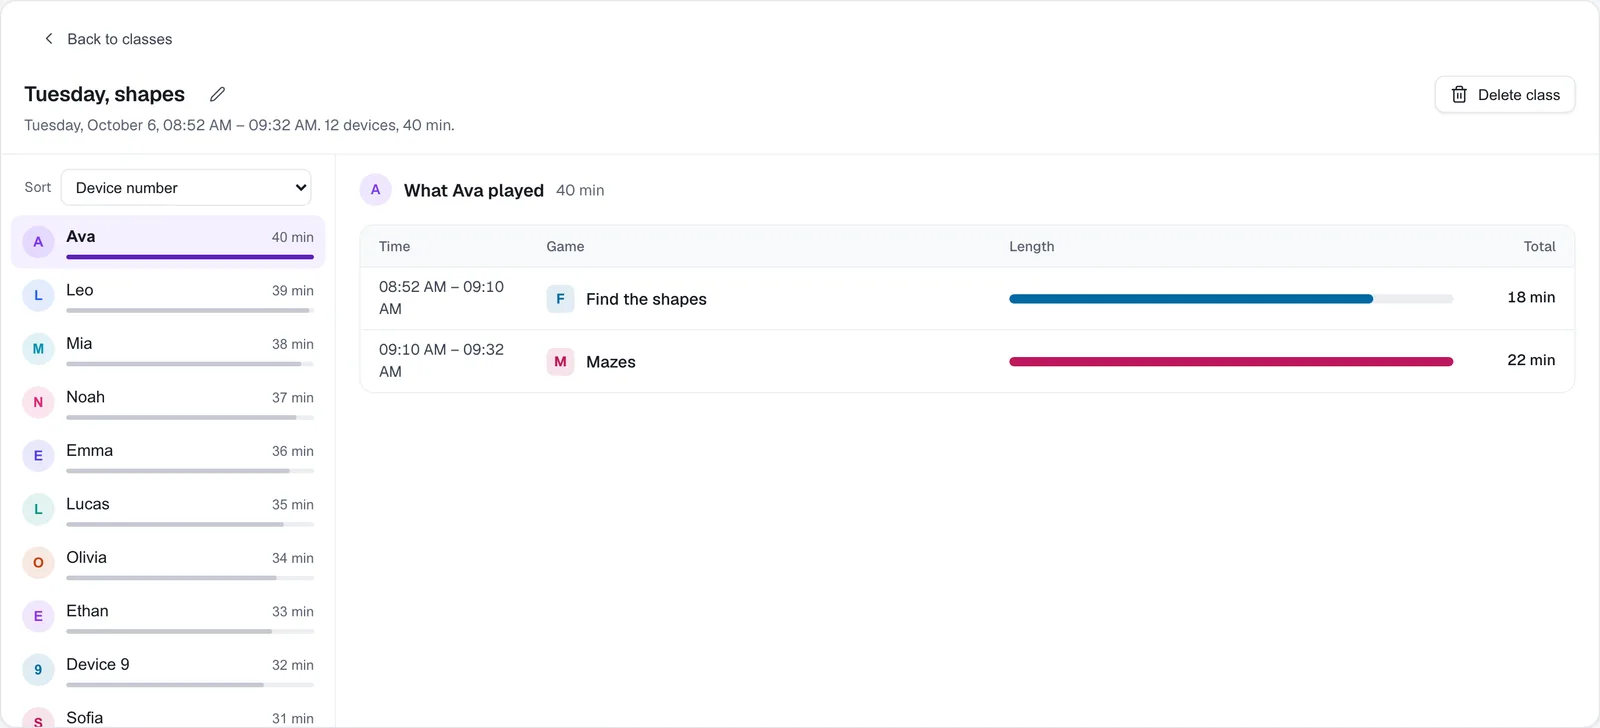1600x728 pixels.
Task: Click Leo's avatar icon
Action: pyautogui.click(x=38, y=295)
